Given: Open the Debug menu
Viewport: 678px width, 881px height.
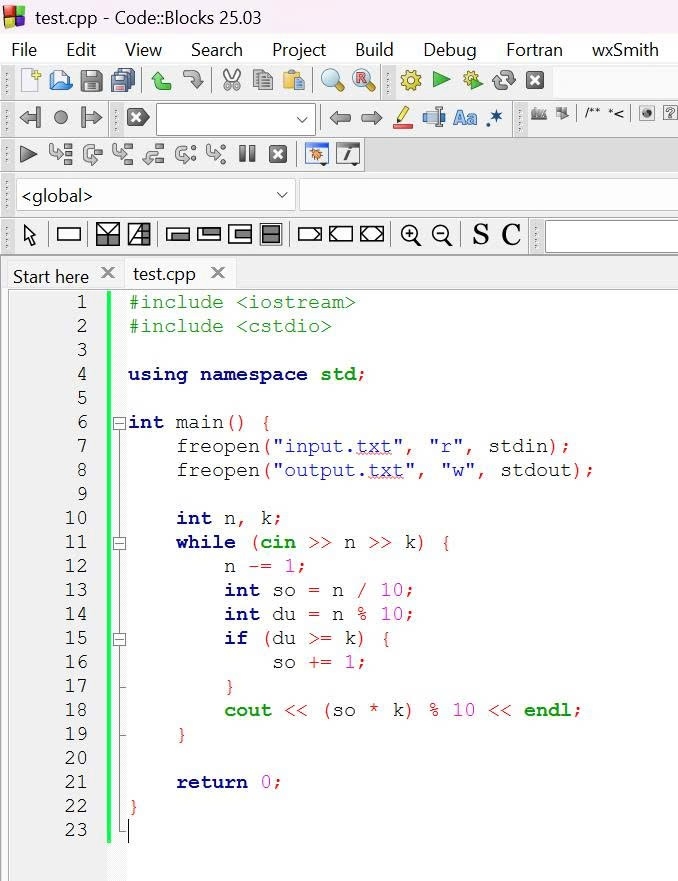Looking at the screenshot, I should tap(450, 50).
